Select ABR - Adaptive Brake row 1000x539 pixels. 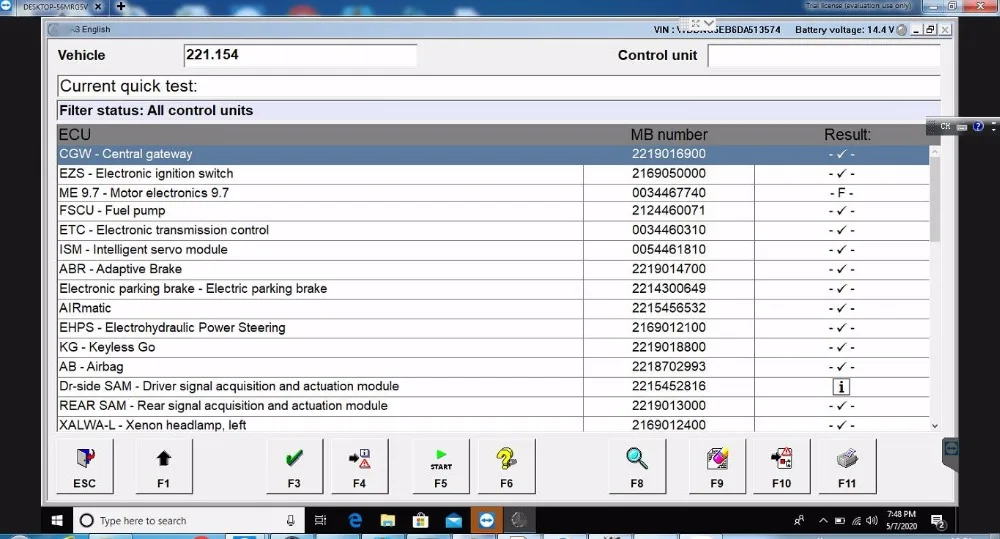[493, 269]
